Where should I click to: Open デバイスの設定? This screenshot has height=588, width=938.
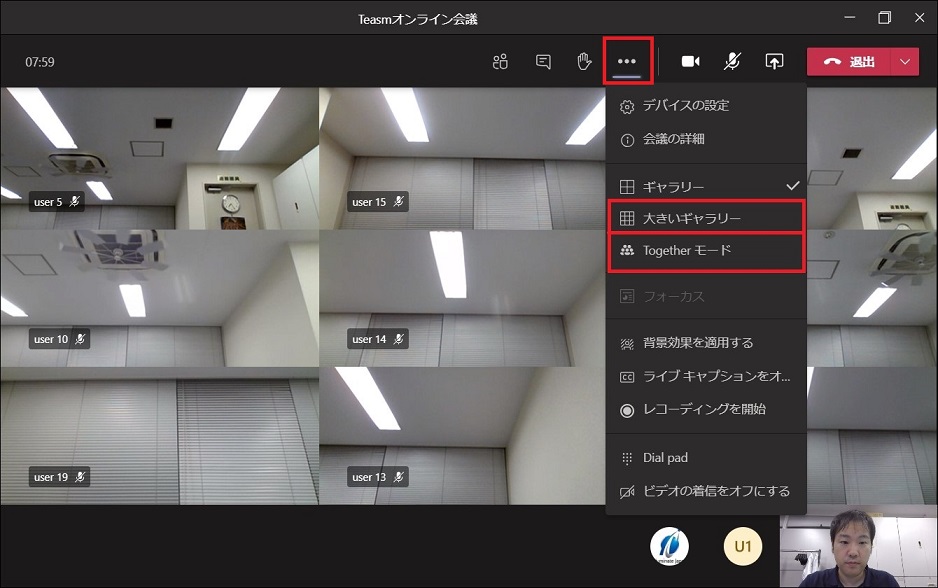tap(706, 106)
